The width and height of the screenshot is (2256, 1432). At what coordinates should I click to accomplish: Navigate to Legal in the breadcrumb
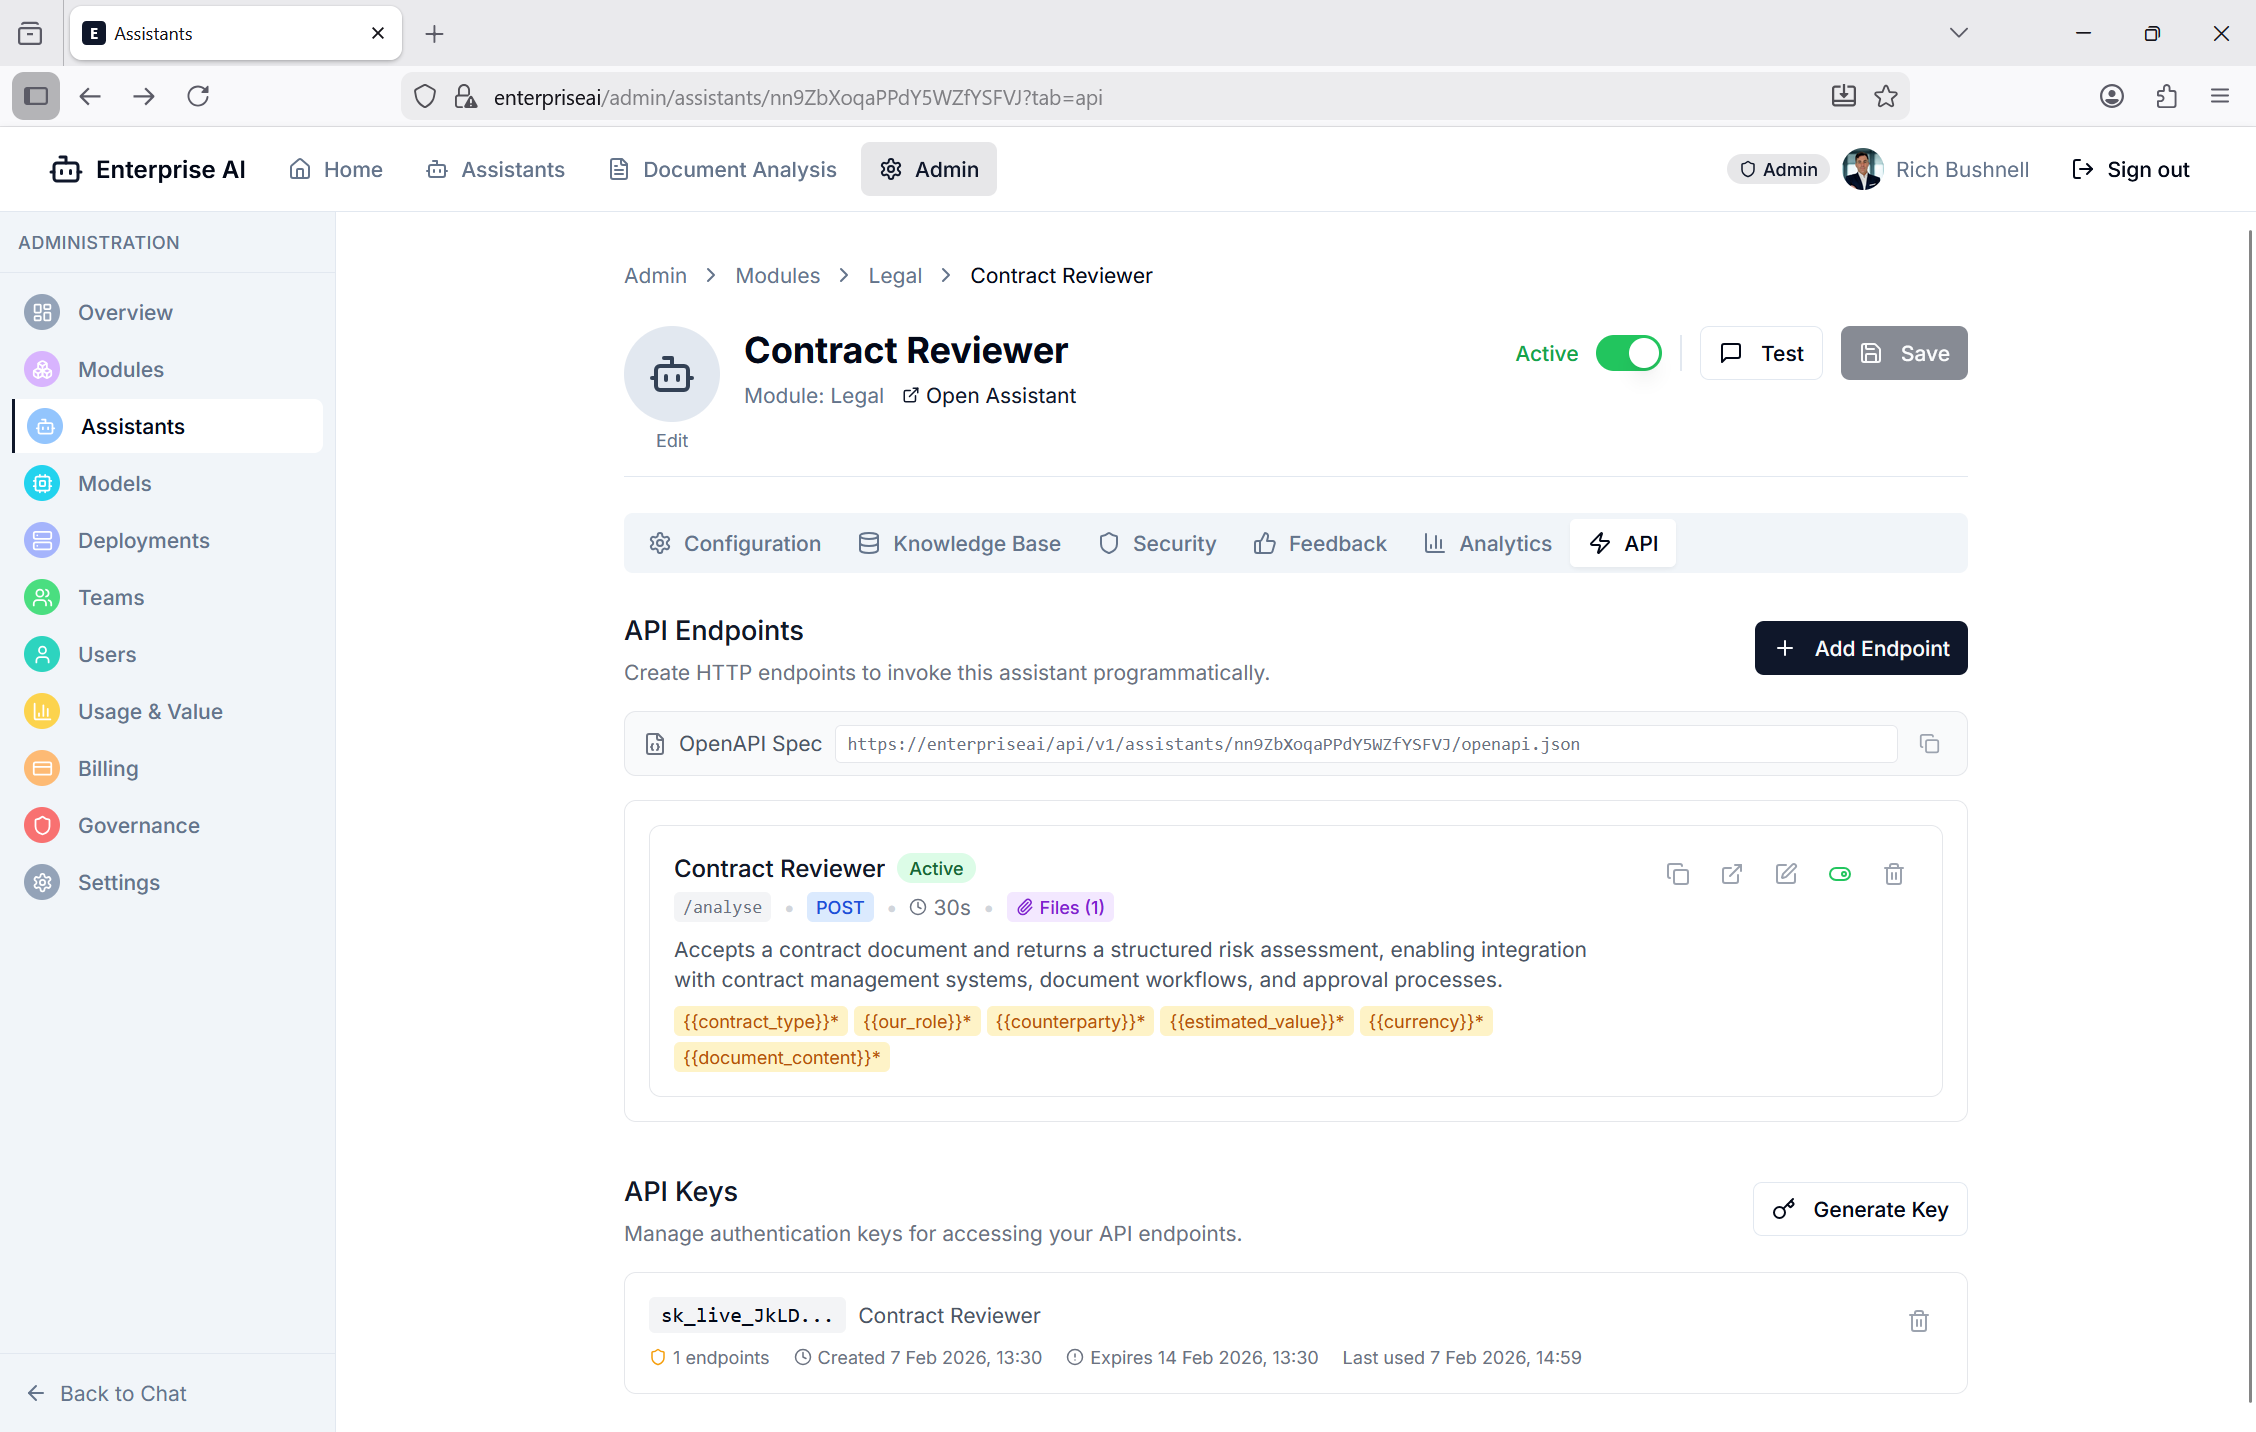pyautogui.click(x=894, y=275)
